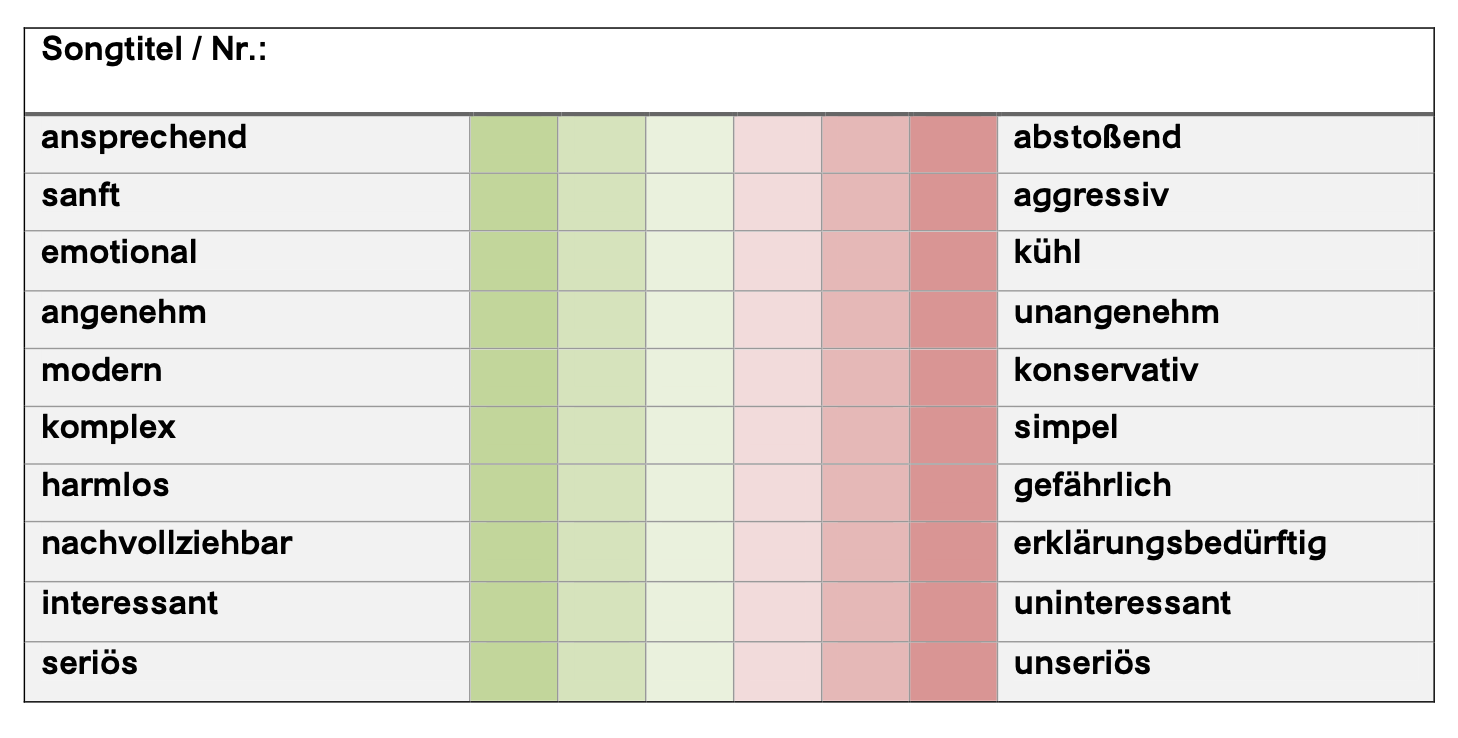This screenshot has height=738, width=1458.
Task: Choose lightest pink cell in uninteressant row
Action: point(777,611)
